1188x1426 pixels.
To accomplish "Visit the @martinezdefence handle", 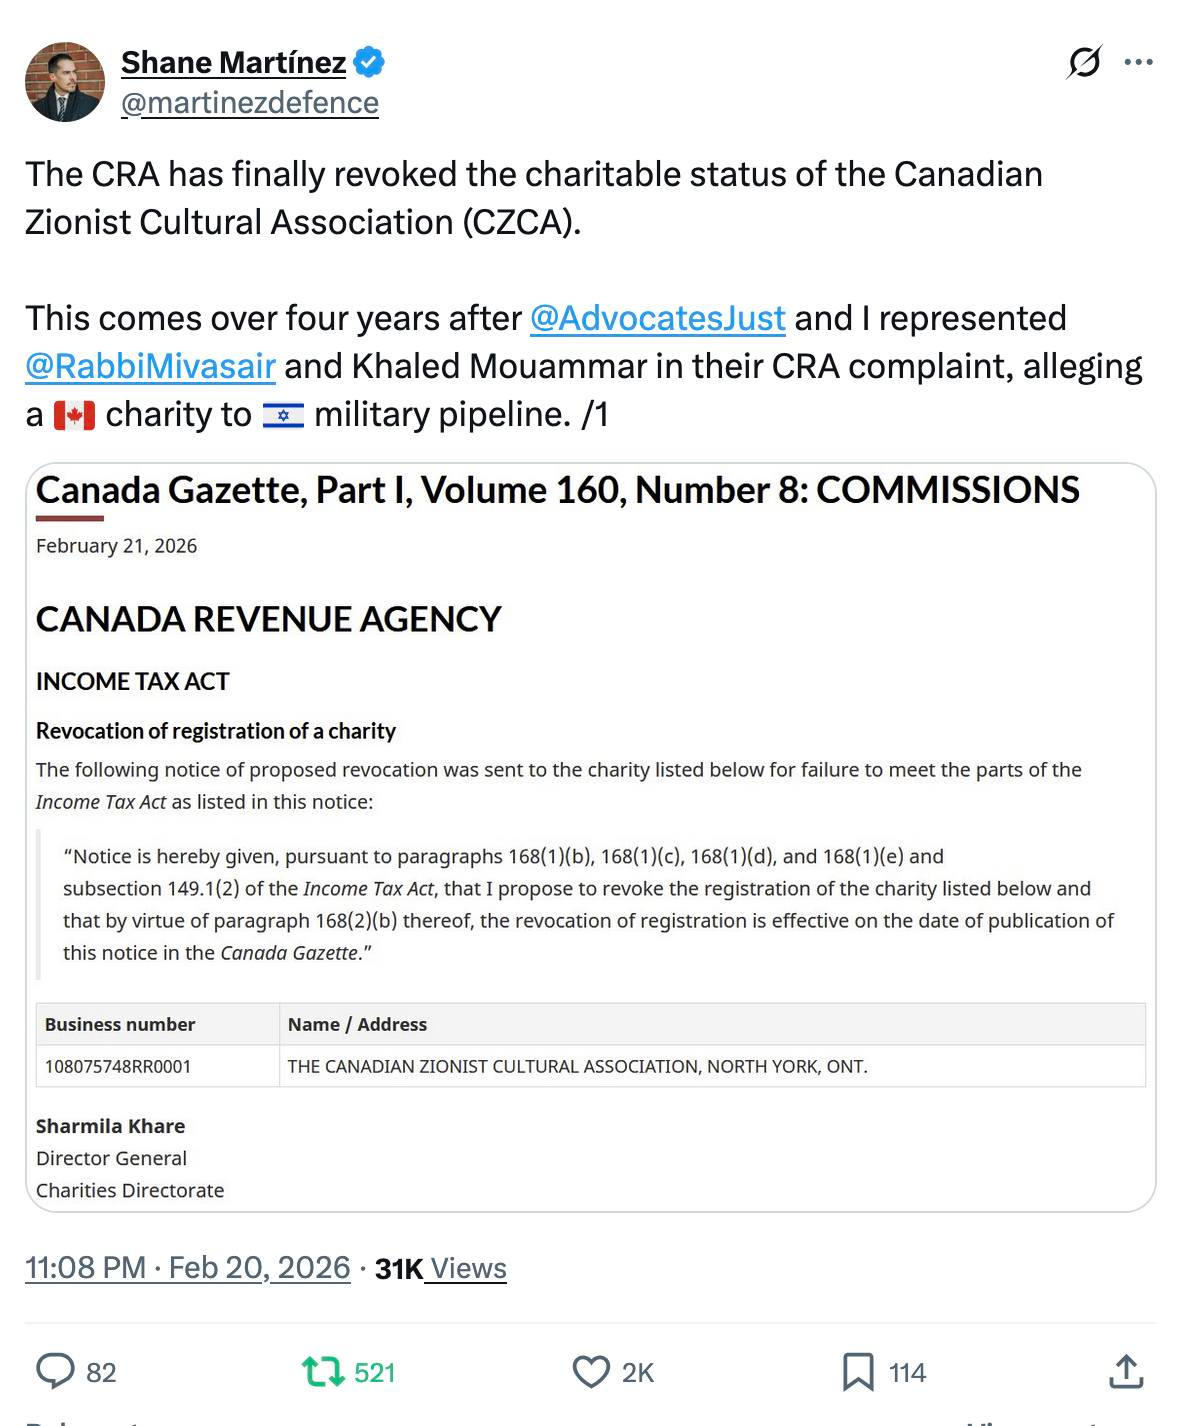I will (x=249, y=103).
